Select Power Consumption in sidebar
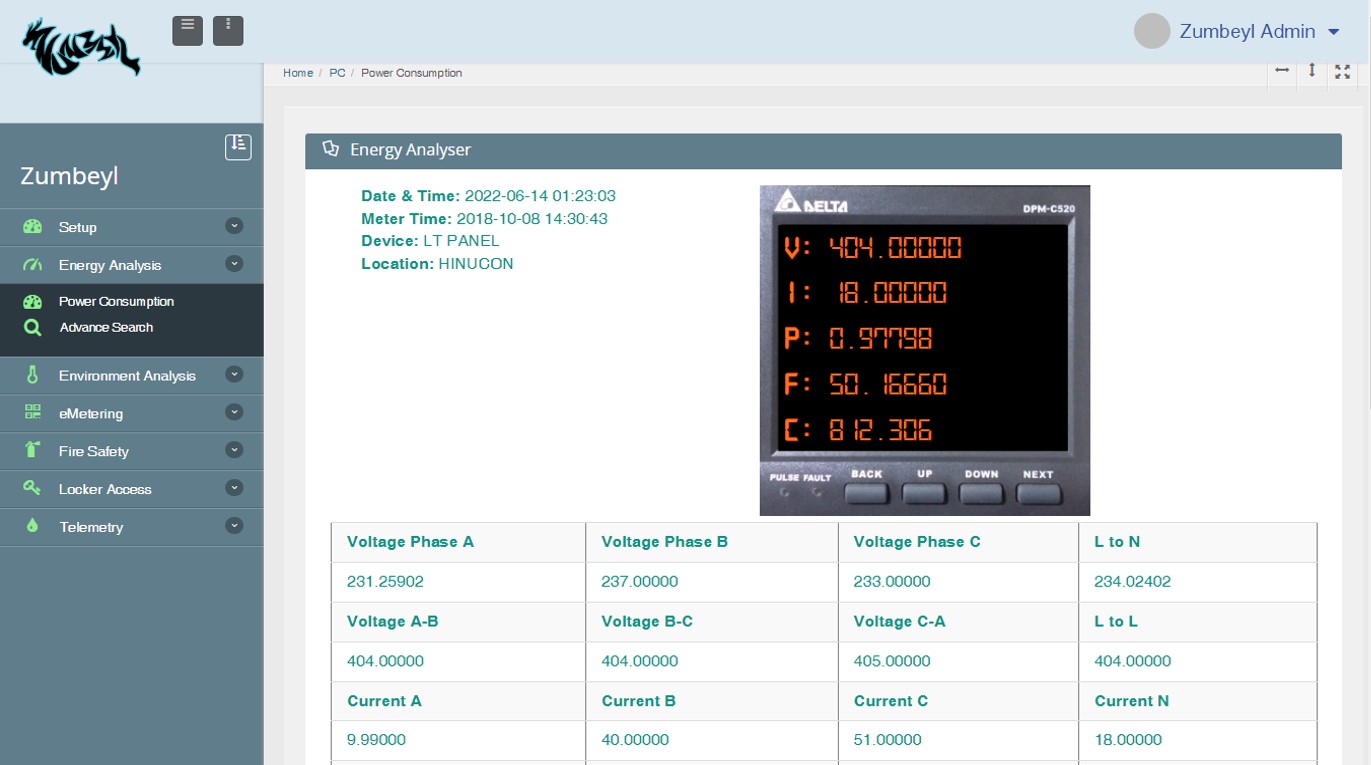 pos(116,301)
